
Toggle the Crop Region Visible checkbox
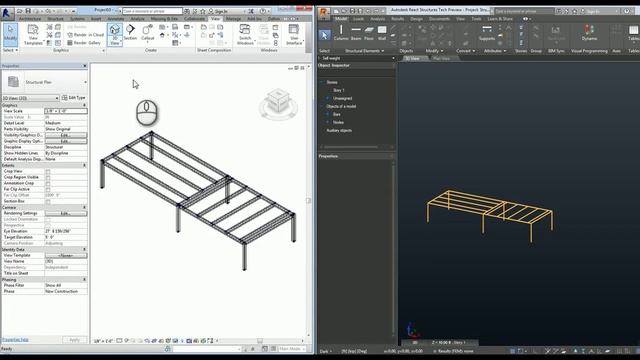pyautogui.click(x=48, y=178)
